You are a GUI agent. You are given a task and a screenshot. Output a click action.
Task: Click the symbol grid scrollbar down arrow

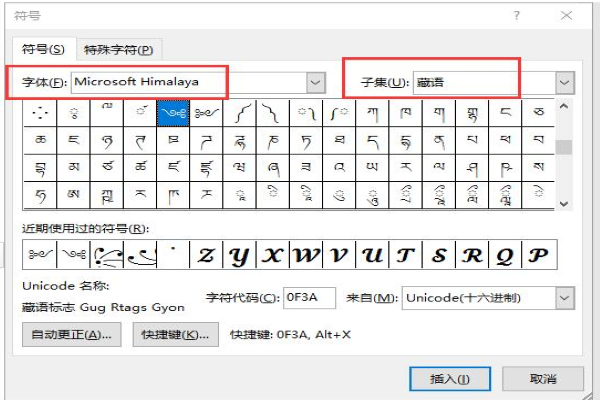pos(565,203)
